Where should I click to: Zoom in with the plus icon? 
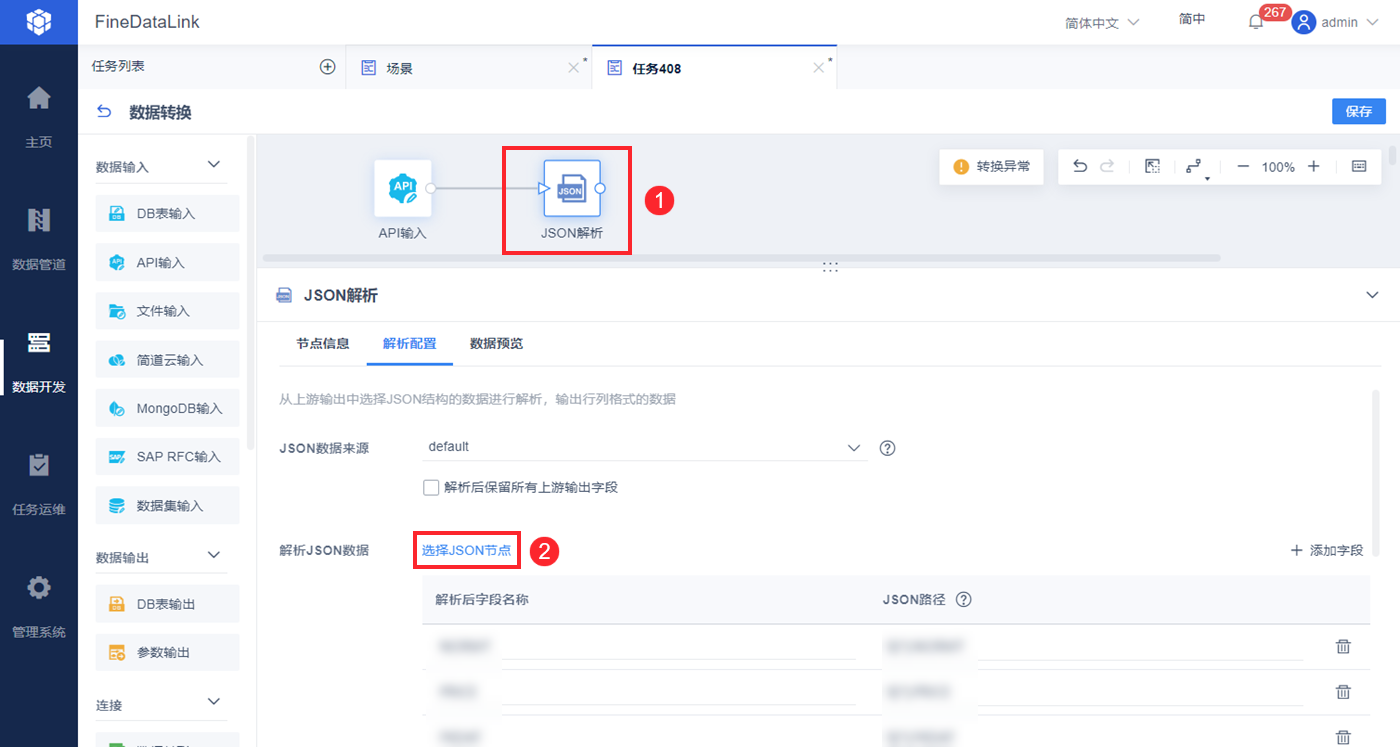click(x=1314, y=167)
